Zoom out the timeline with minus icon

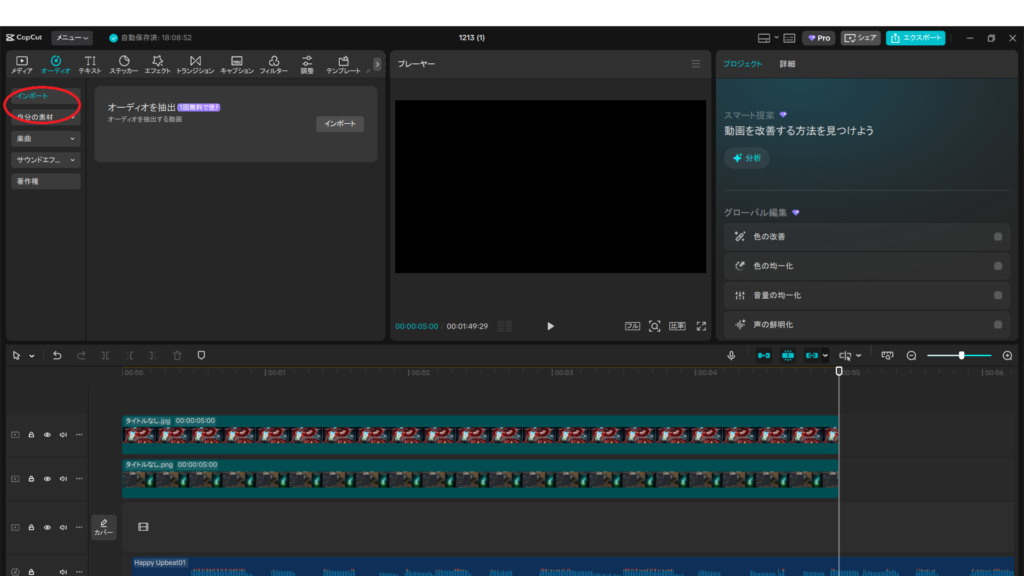click(x=911, y=355)
